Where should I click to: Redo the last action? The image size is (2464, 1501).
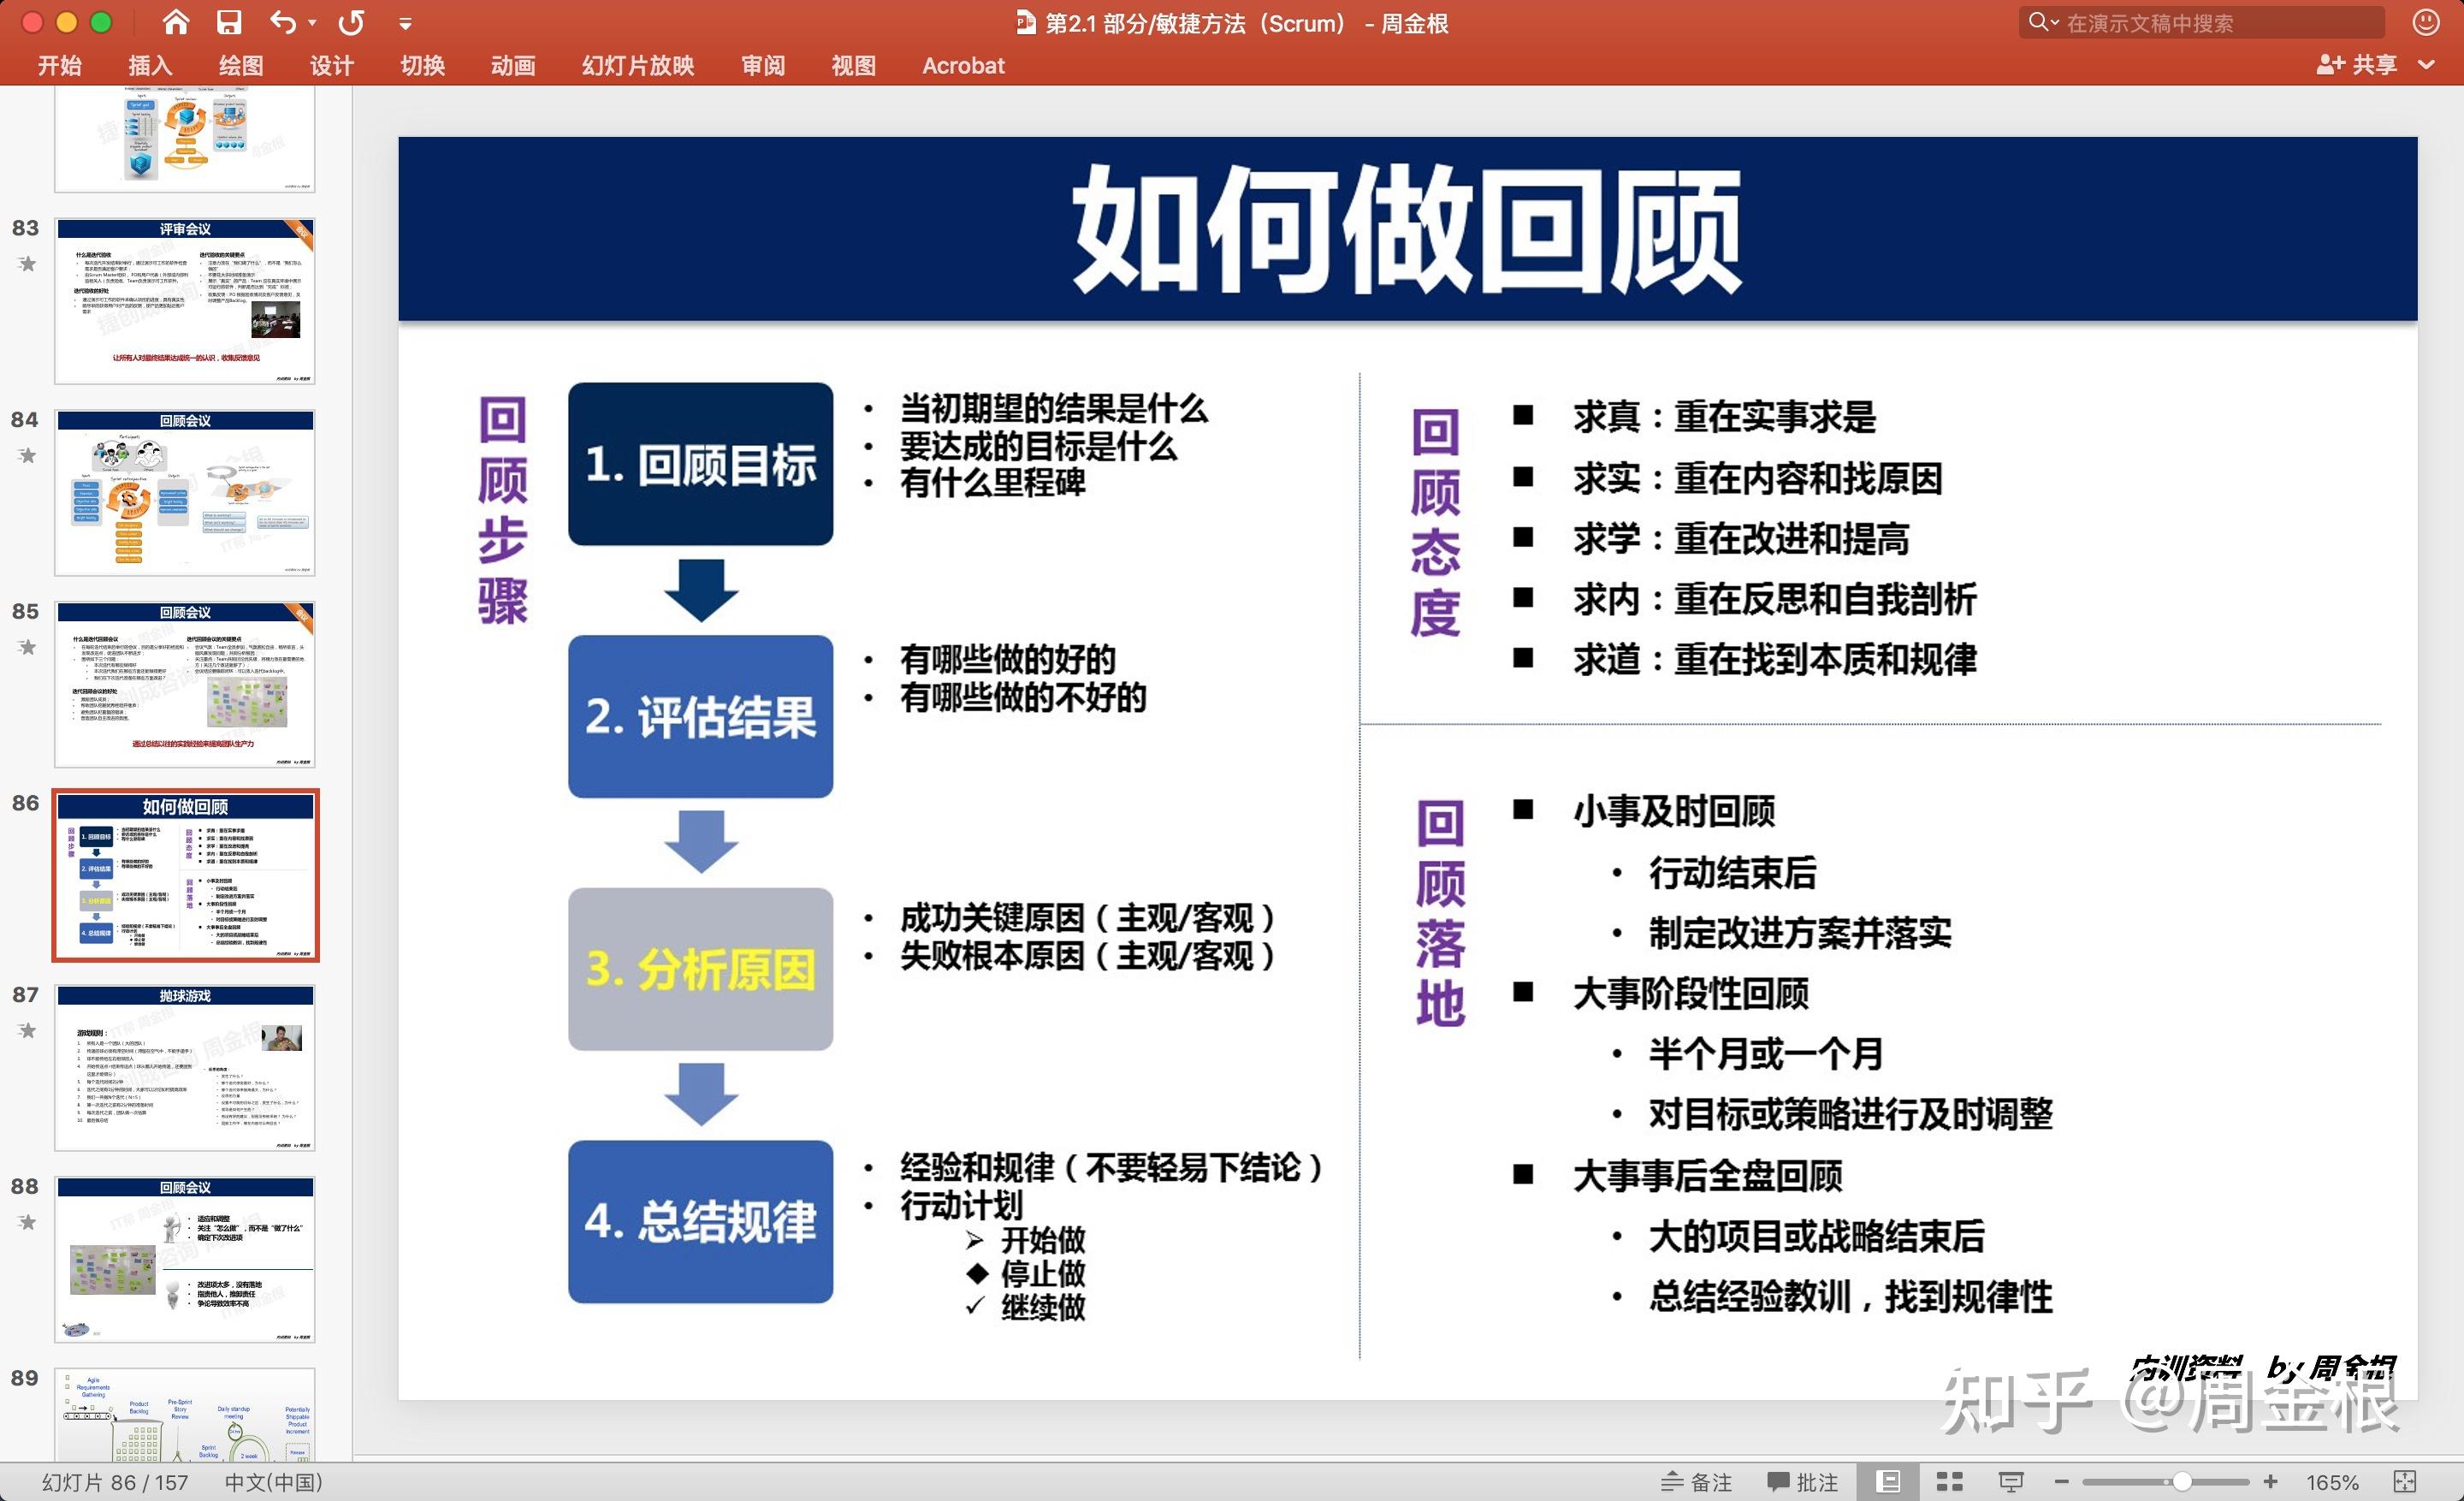[x=351, y=22]
